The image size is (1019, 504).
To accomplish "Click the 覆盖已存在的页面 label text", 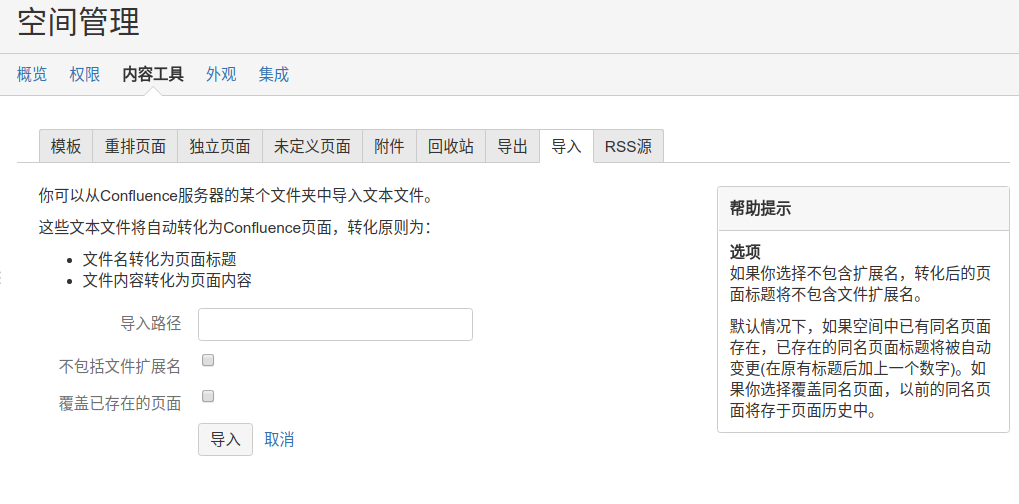I will click(x=120, y=403).
